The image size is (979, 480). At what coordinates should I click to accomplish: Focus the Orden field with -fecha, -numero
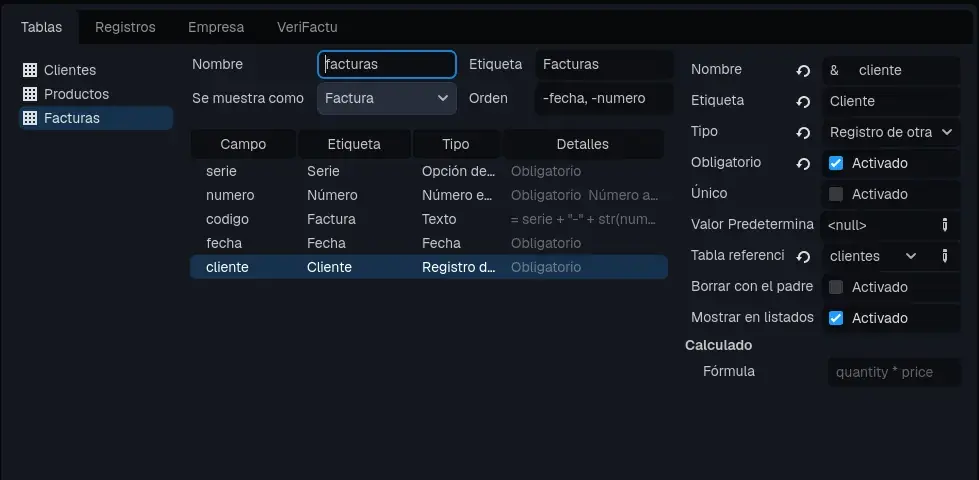(x=604, y=99)
